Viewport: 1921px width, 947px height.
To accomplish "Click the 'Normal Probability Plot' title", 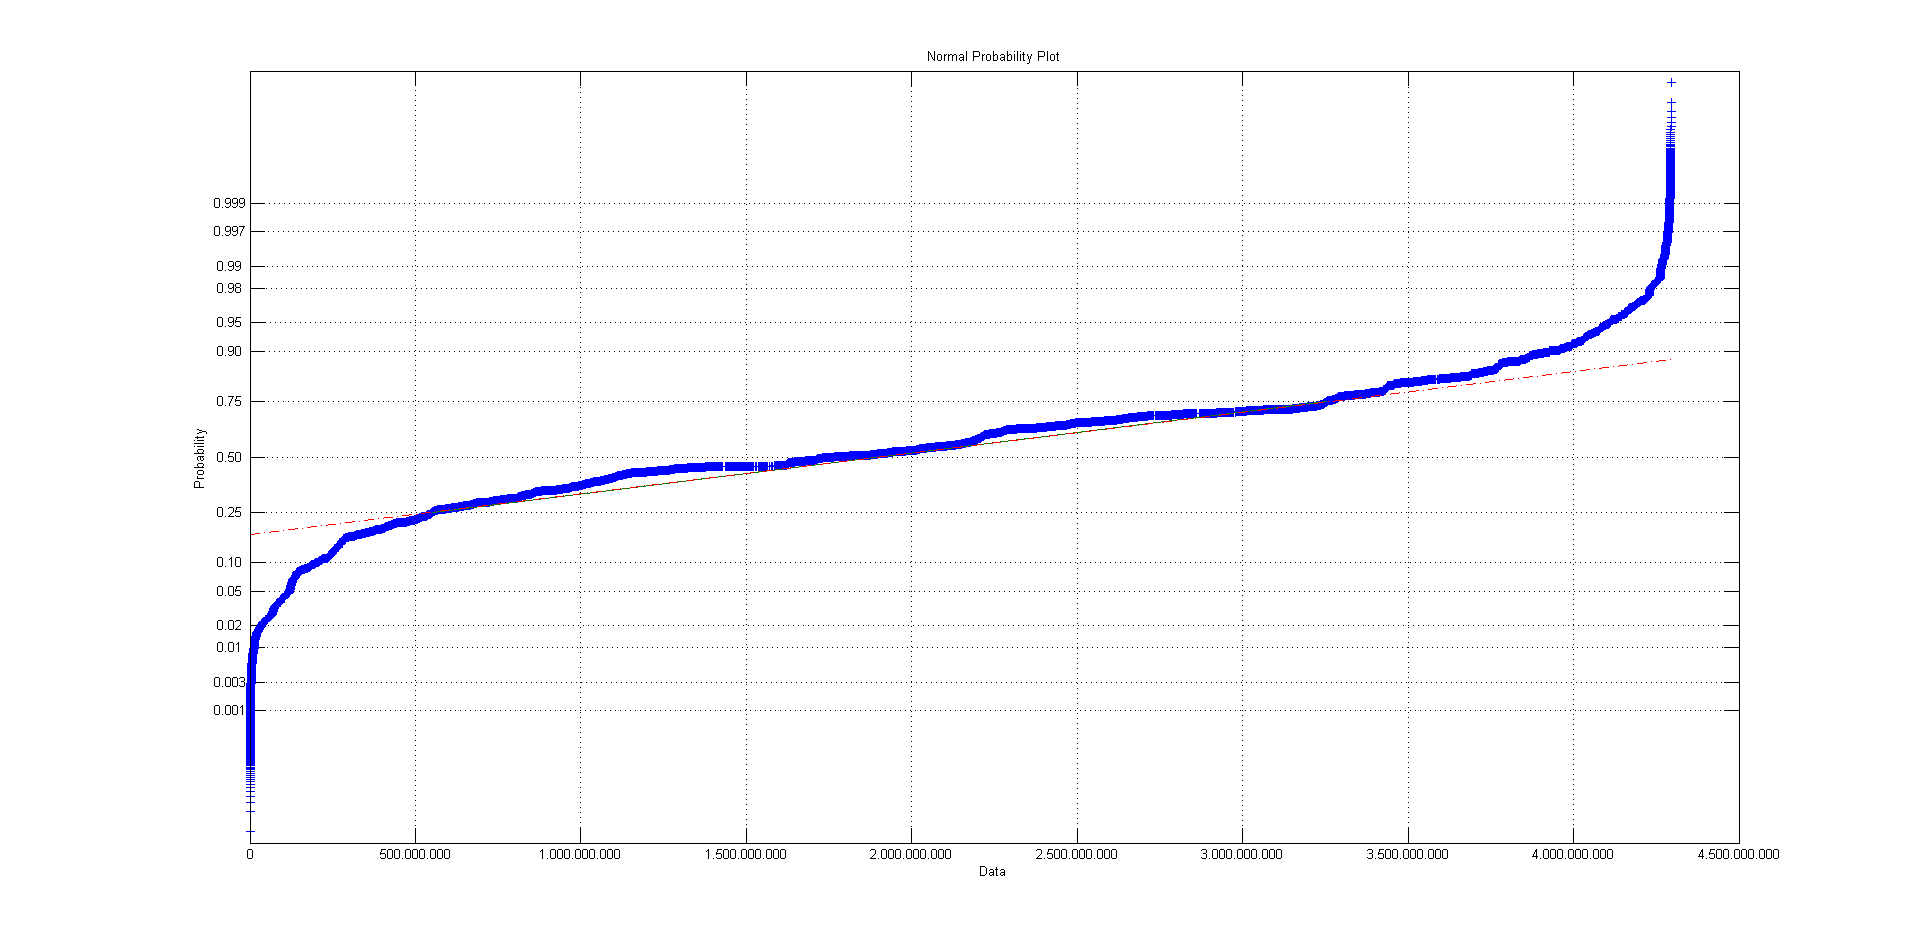I will point(993,57).
